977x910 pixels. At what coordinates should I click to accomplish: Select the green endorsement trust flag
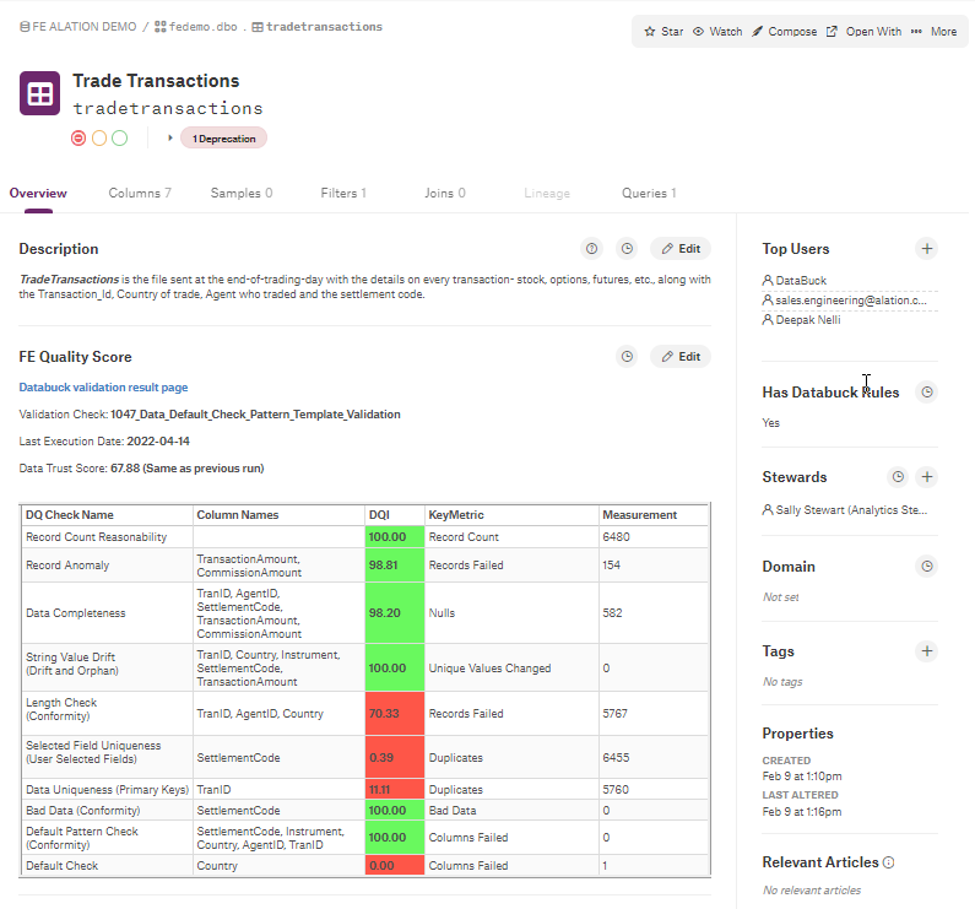[120, 138]
